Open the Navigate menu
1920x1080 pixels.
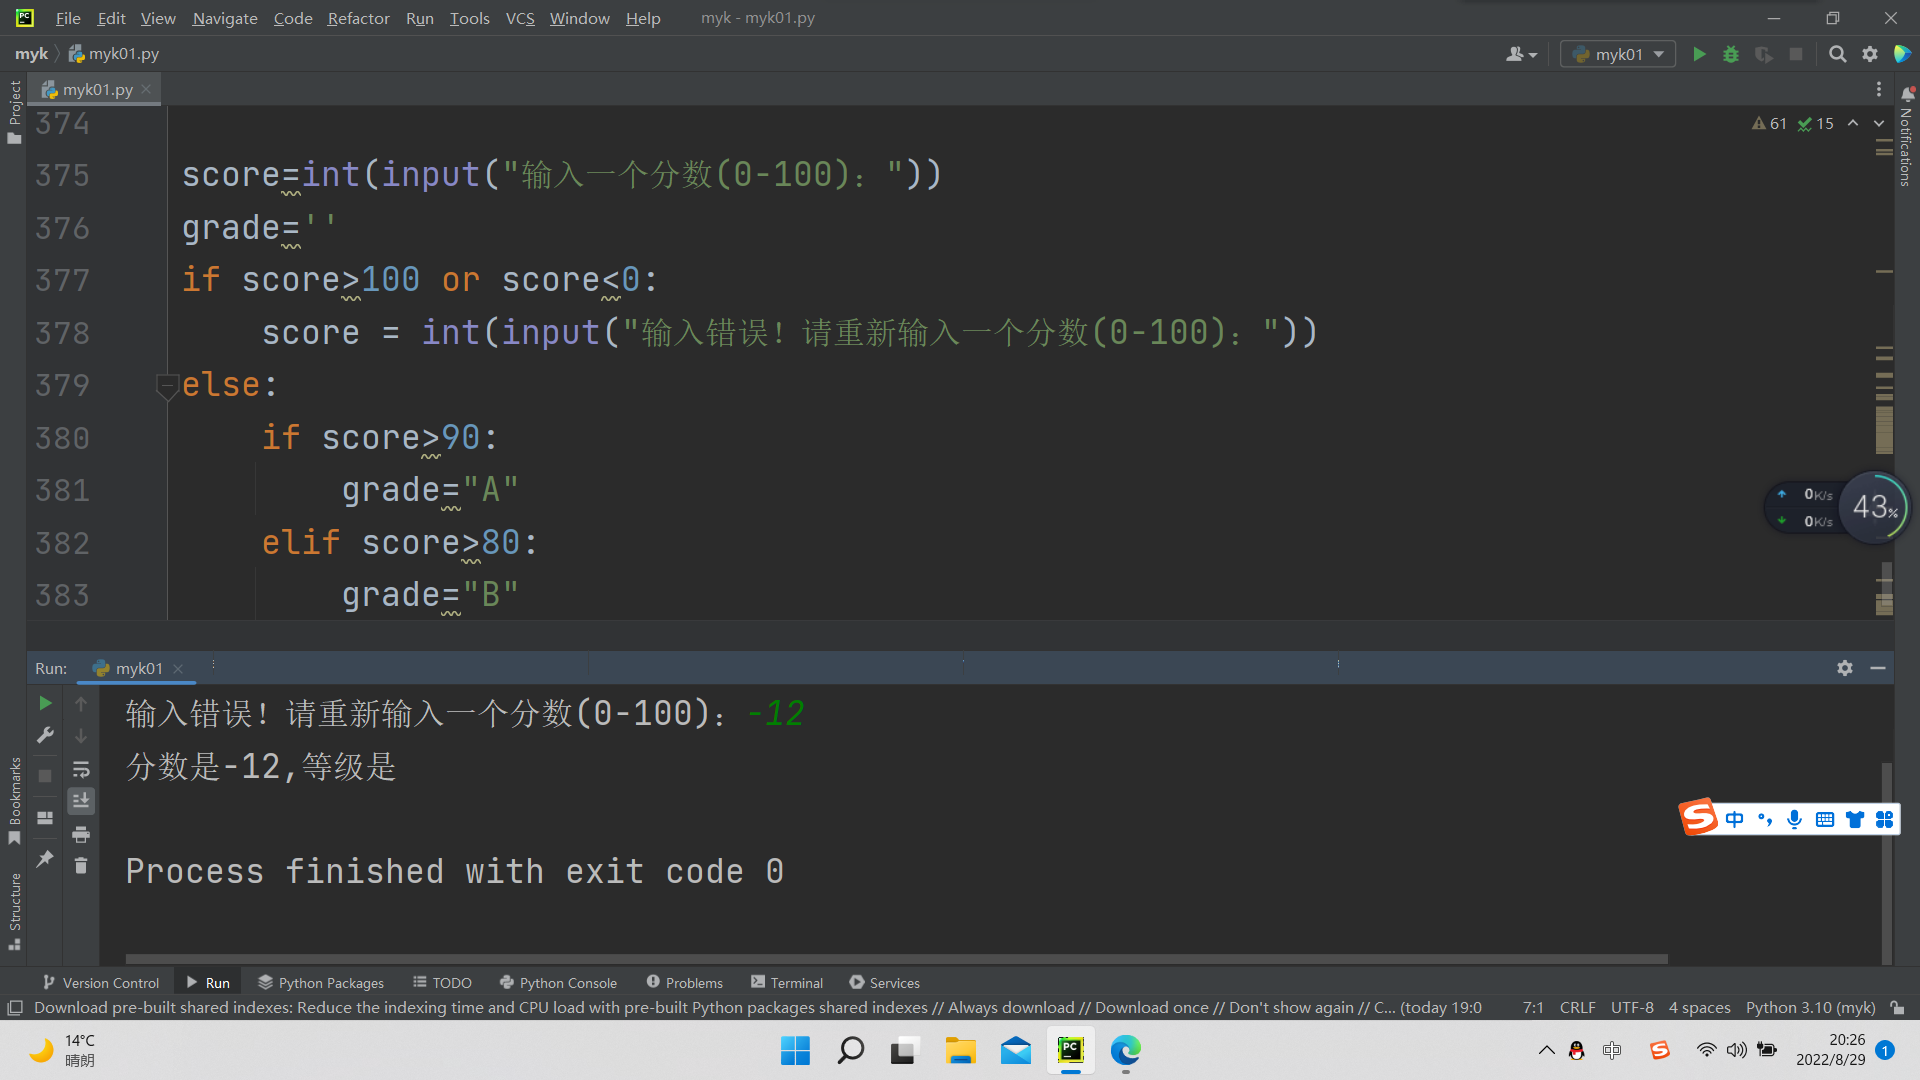[225, 18]
